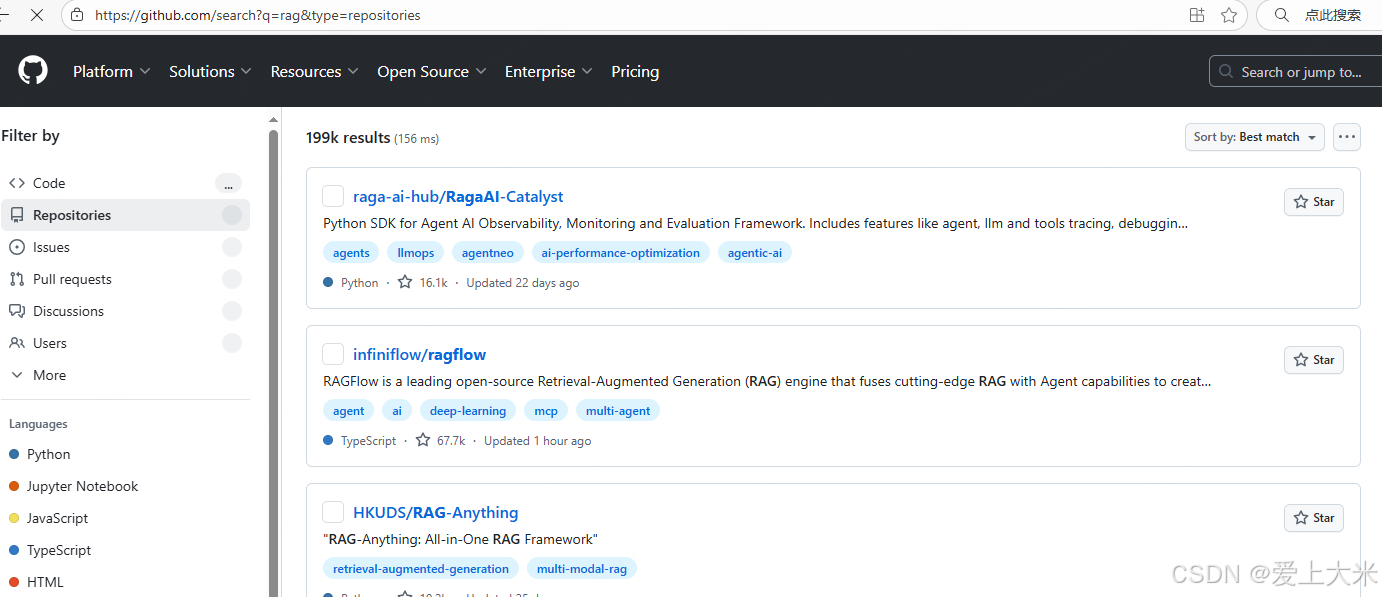Tick the checkbox for HKUDS/RAG-Anything
This screenshot has height=597, width=1382.
(333, 512)
